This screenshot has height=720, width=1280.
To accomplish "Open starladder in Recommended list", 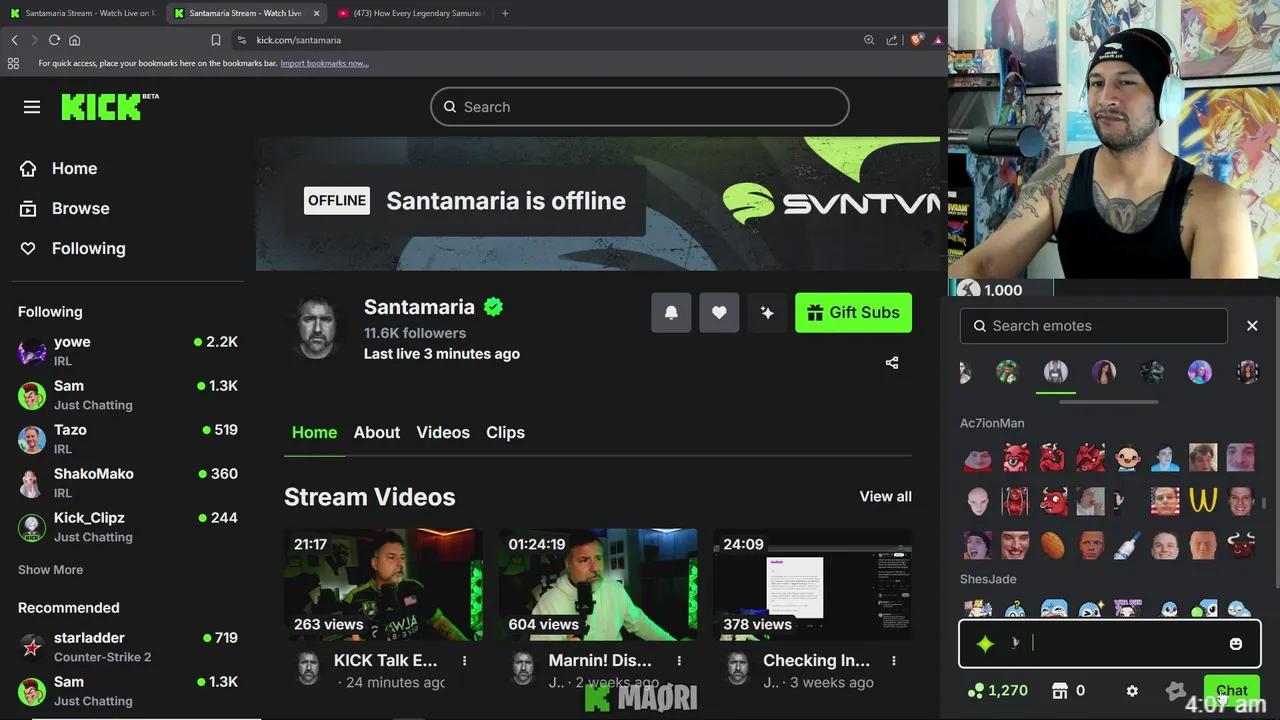I will pyautogui.click(x=128, y=648).
